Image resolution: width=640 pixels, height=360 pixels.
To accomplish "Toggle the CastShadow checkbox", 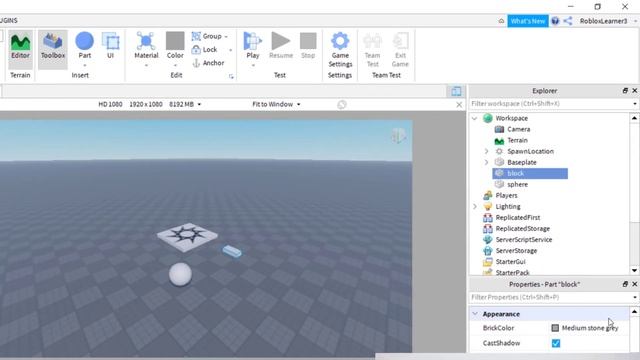I will 556,343.
